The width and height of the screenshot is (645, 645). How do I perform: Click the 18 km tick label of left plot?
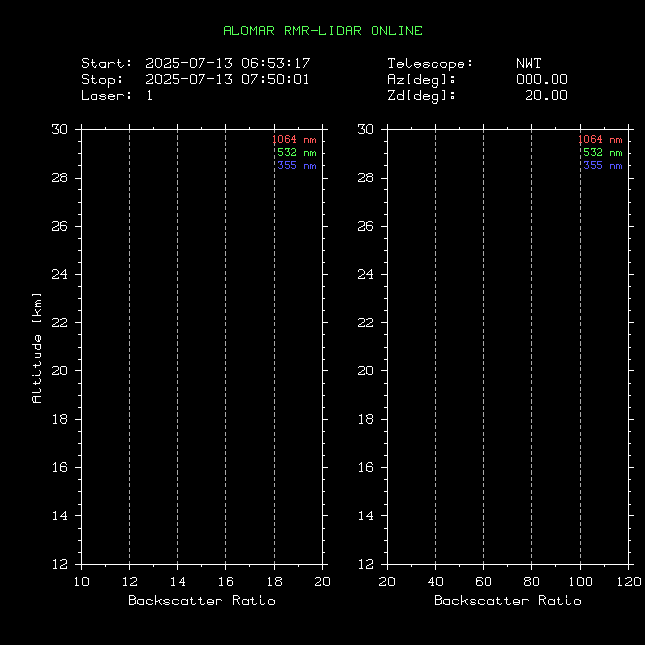tap(60, 419)
